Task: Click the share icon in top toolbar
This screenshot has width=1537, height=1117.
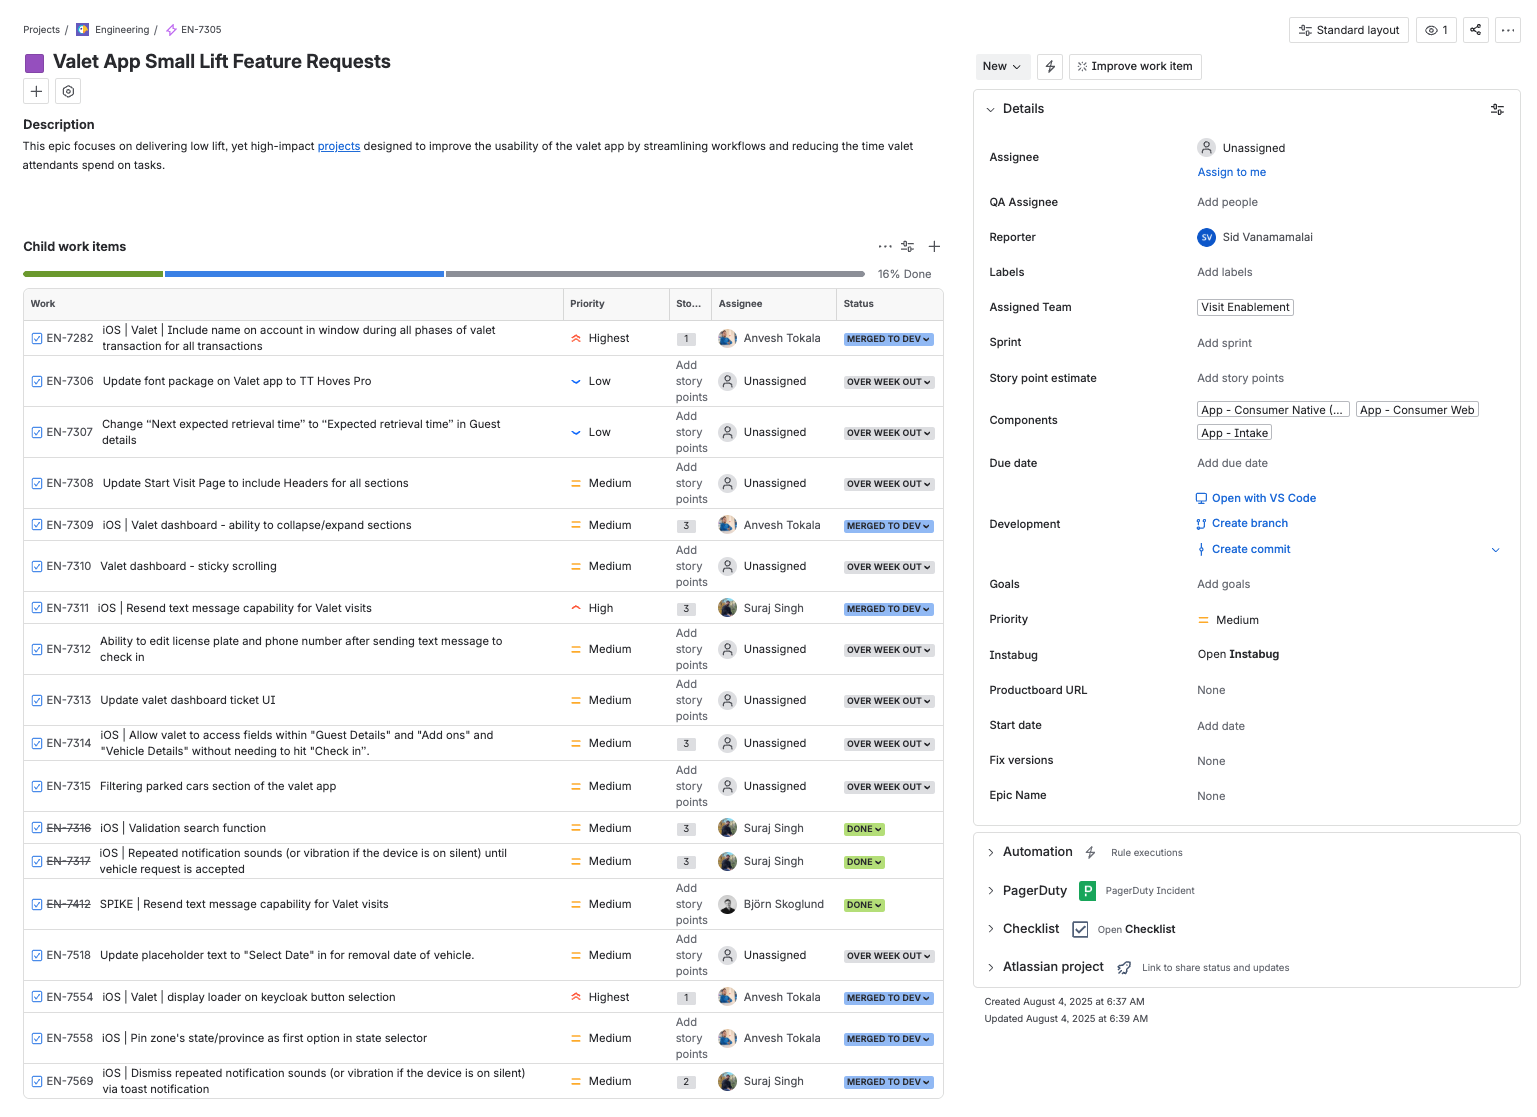Action: pos(1475,30)
